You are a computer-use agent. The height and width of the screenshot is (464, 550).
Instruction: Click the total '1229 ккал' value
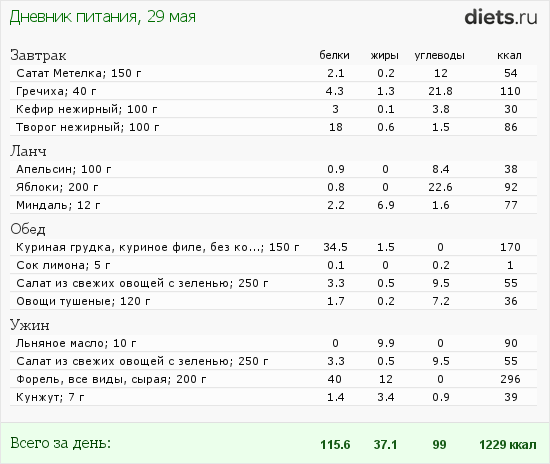508,445
